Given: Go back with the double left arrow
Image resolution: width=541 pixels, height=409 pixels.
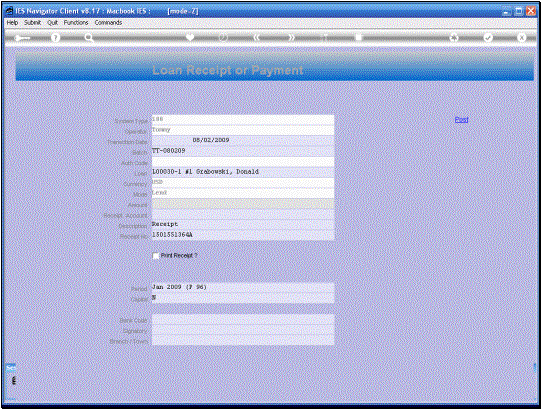Looking at the screenshot, I should pyautogui.click(x=256, y=38).
